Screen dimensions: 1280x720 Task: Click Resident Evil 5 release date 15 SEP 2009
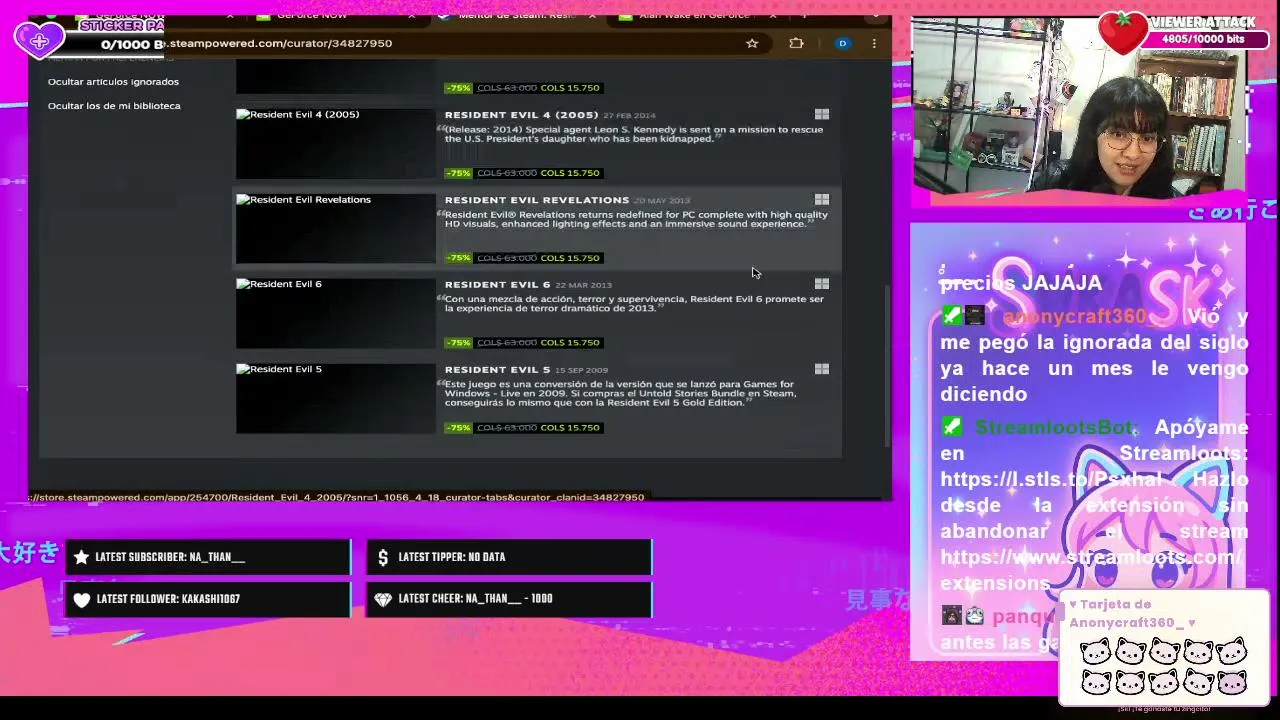click(581, 371)
